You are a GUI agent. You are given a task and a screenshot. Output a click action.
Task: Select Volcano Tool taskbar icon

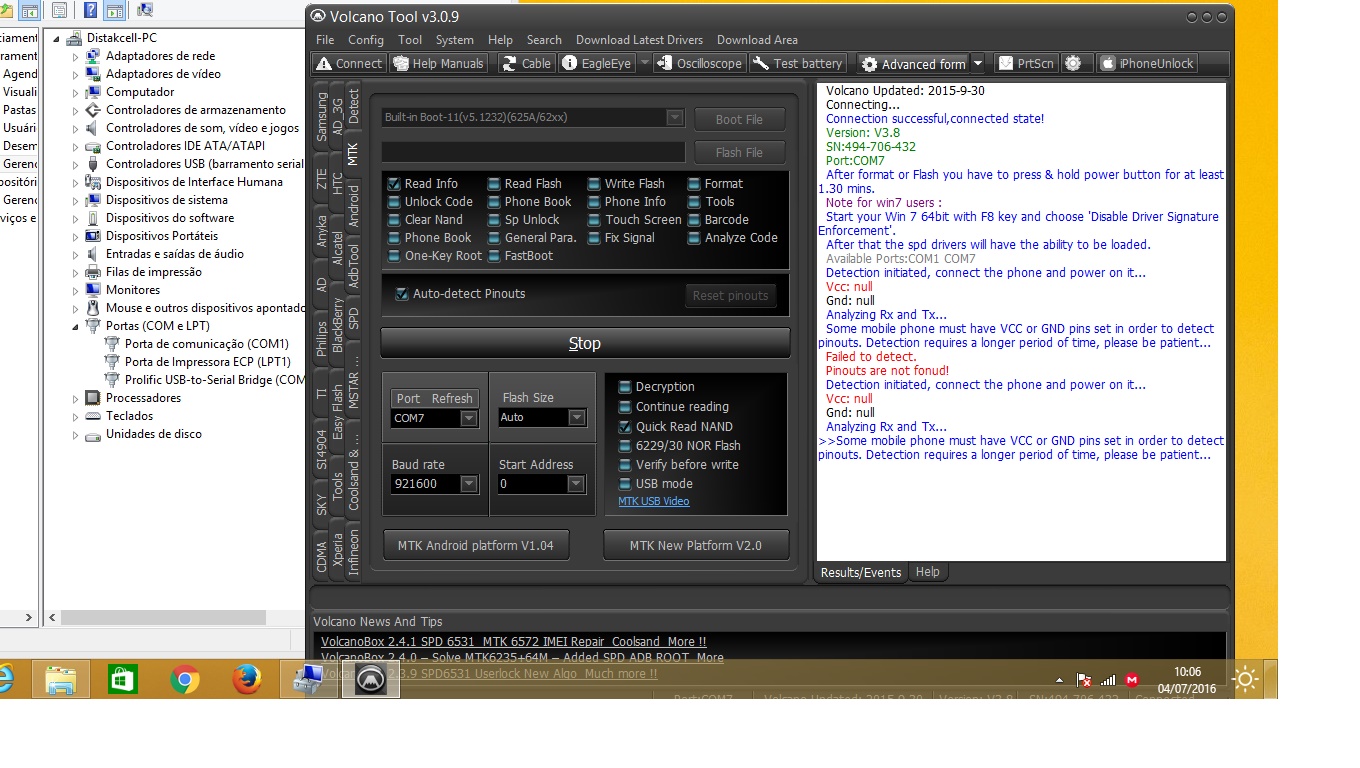[x=370, y=680]
